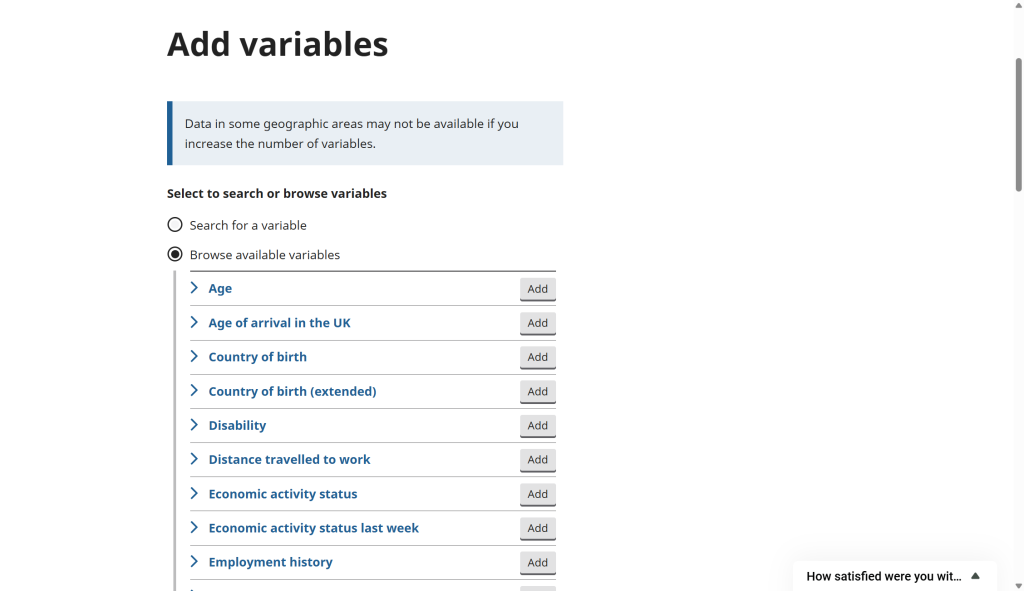Expand Economic activity status last week

click(x=313, y=528)
